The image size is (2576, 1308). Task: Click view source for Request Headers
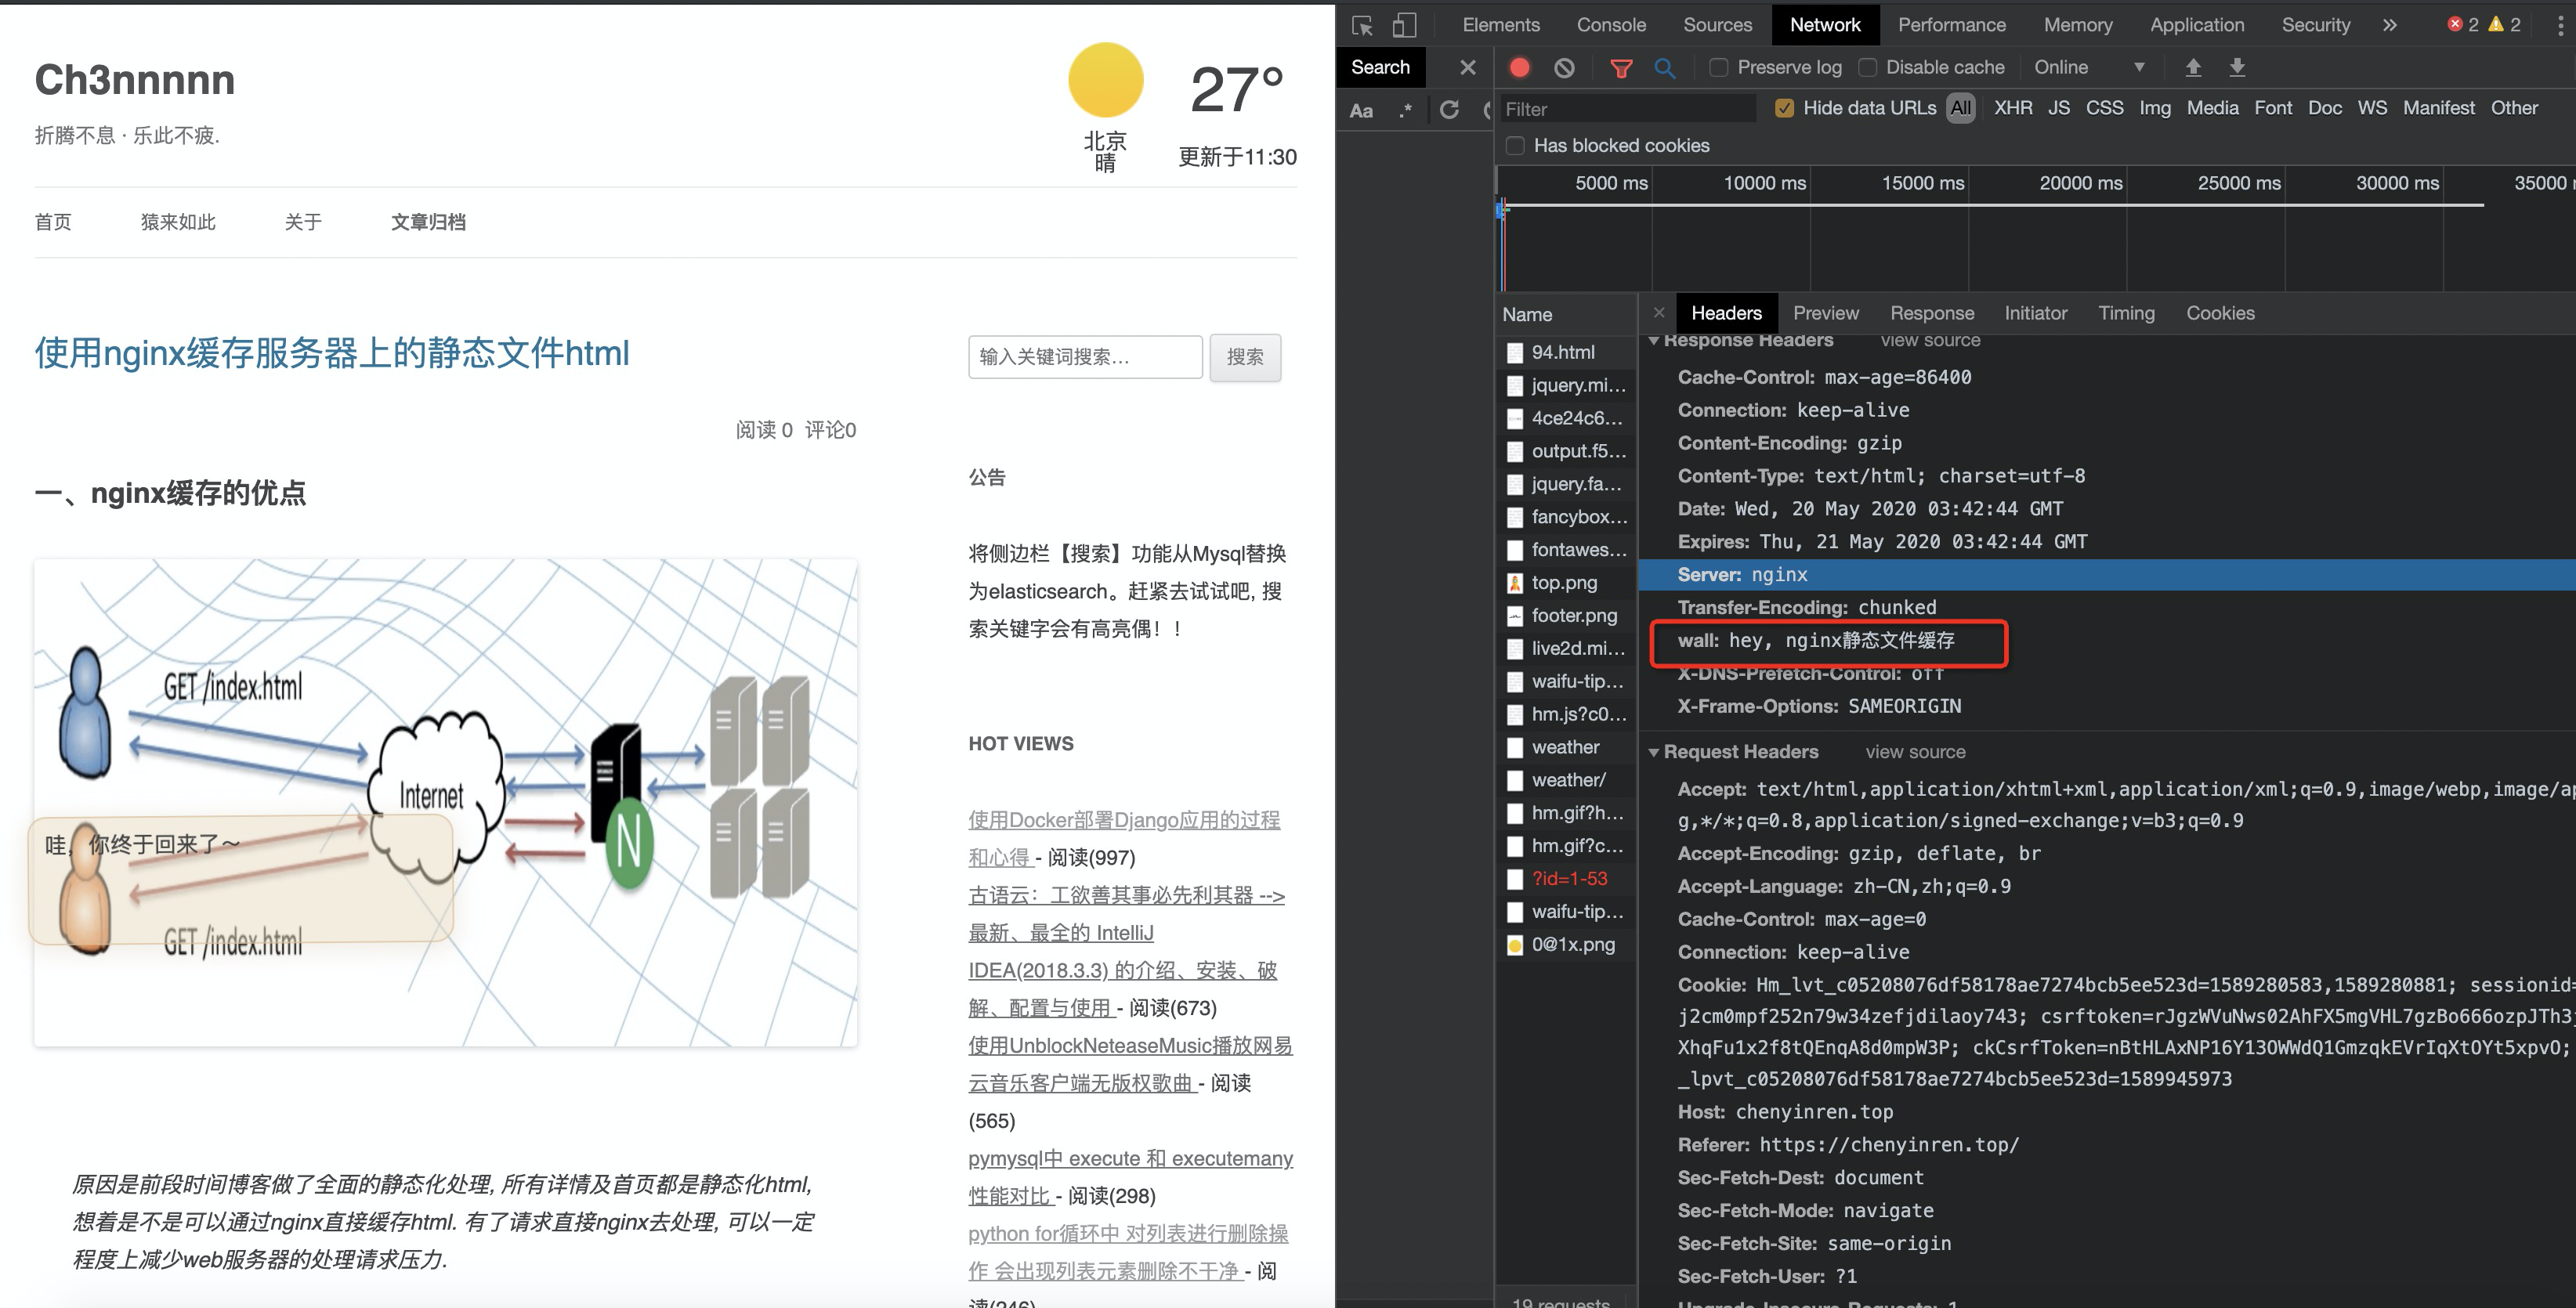click(1915, 752)
